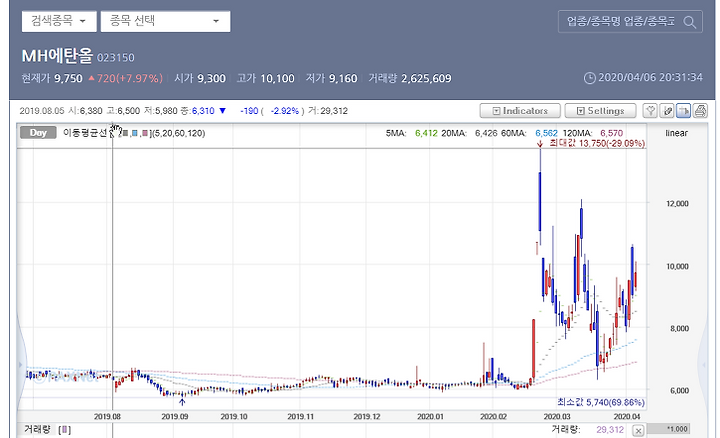720x438 pixels.
Task: Click the volume value 29,312 in the volume panel
Action: click(610, 430)
